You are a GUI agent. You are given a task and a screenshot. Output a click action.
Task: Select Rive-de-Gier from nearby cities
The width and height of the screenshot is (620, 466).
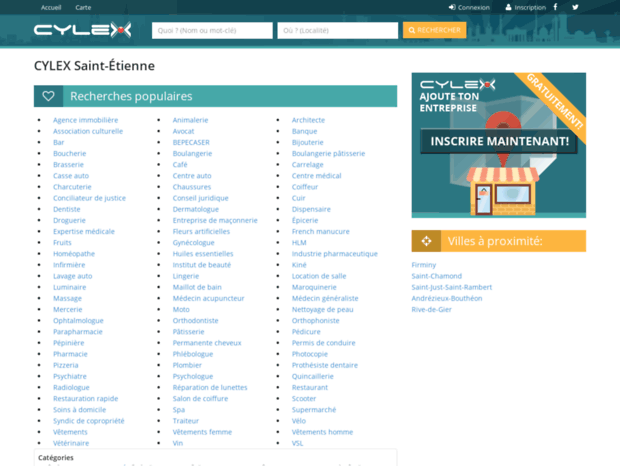(432, 310)
